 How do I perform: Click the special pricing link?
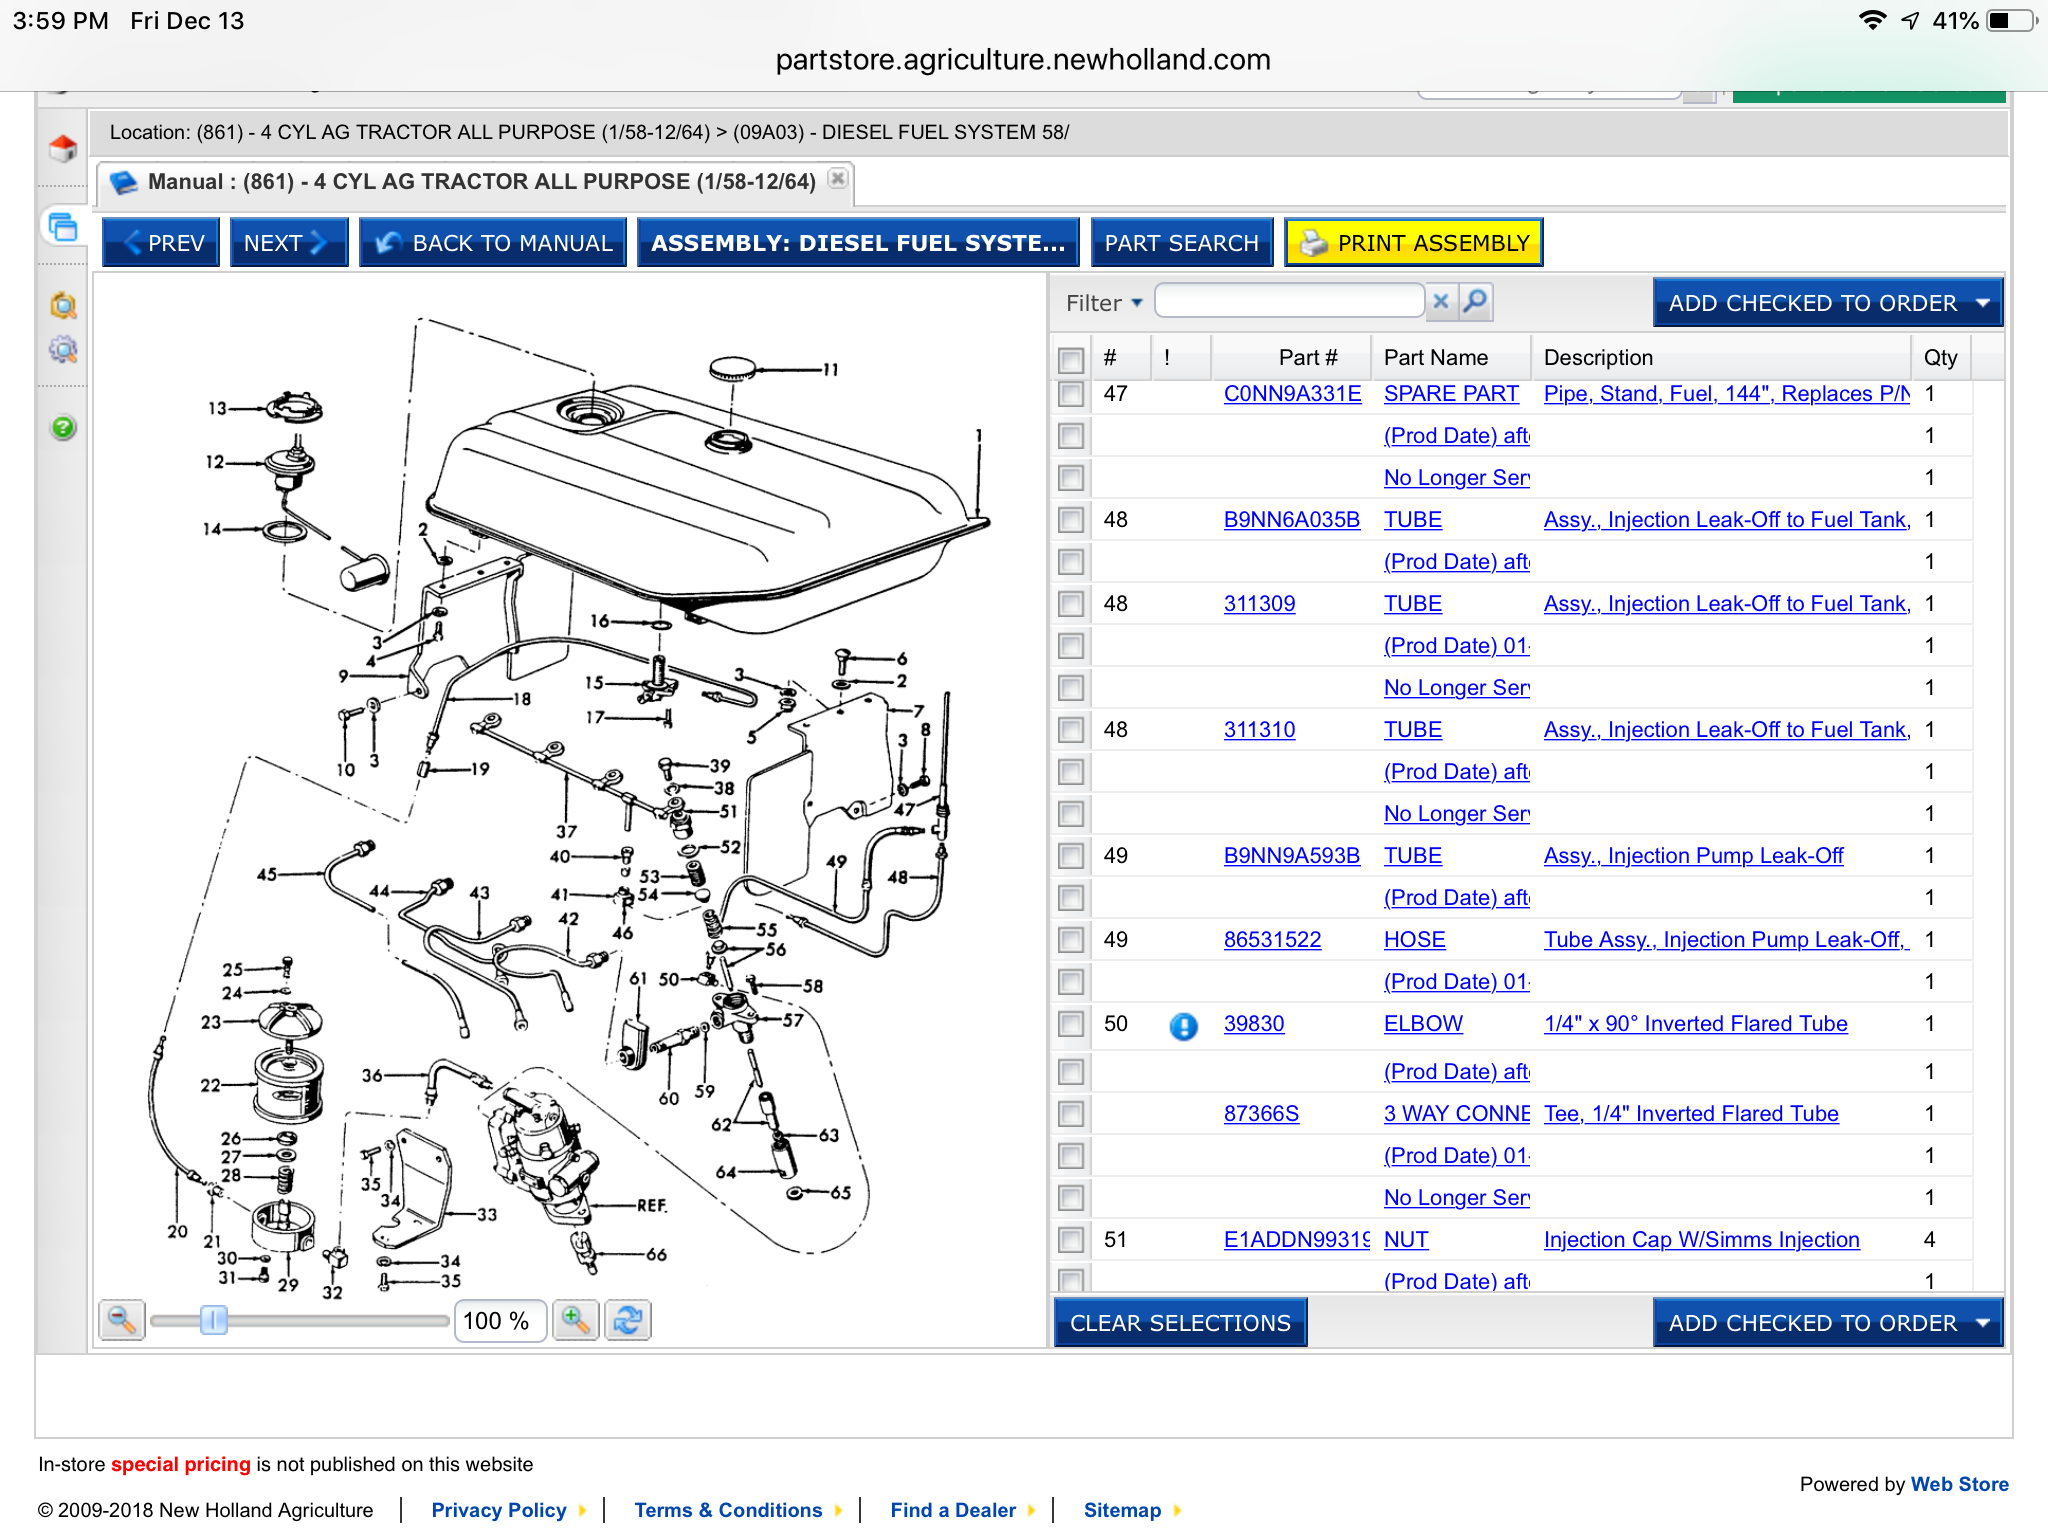pos(180,1464)
